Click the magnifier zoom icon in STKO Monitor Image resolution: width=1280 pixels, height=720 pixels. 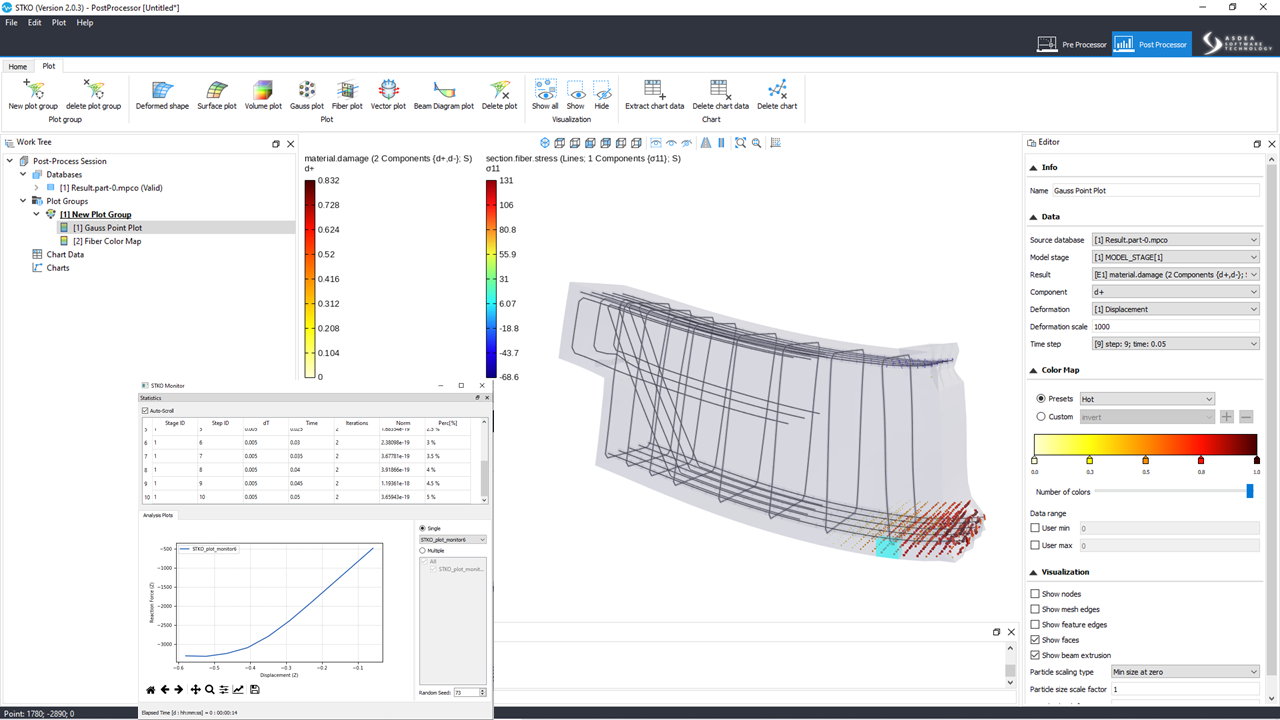click(210, 689)
